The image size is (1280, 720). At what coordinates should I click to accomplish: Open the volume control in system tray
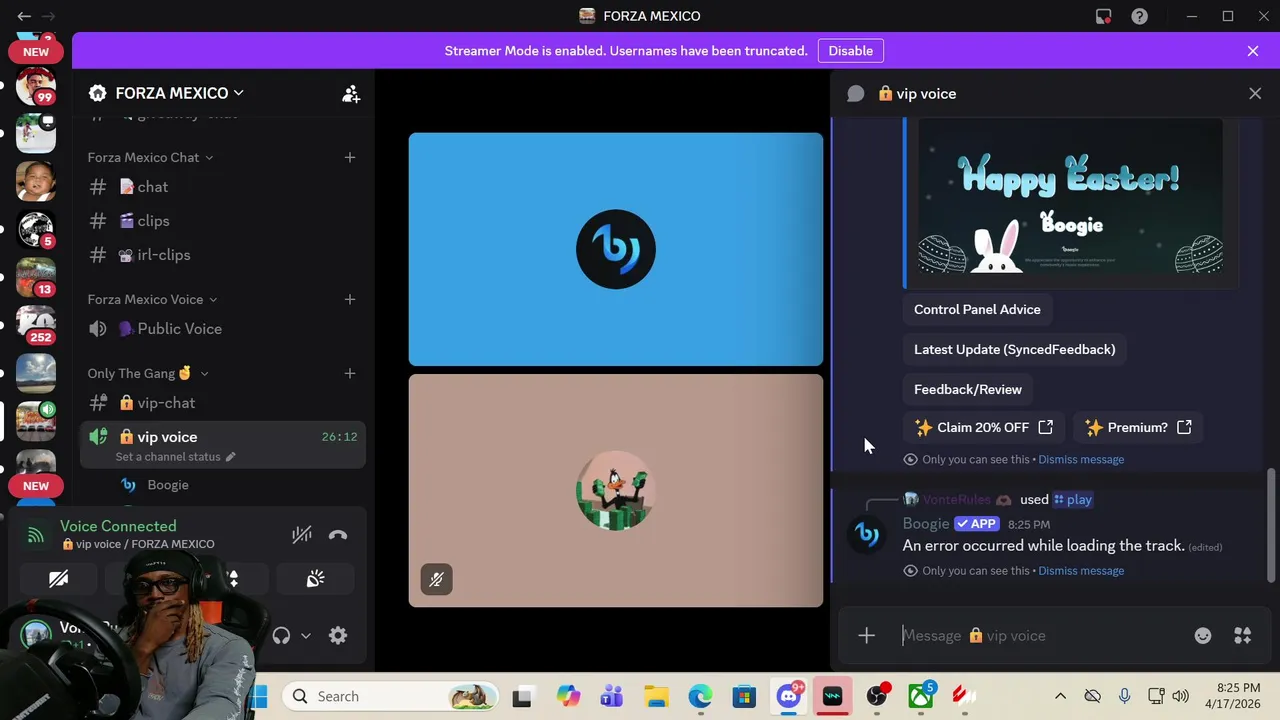point(1181,696)
